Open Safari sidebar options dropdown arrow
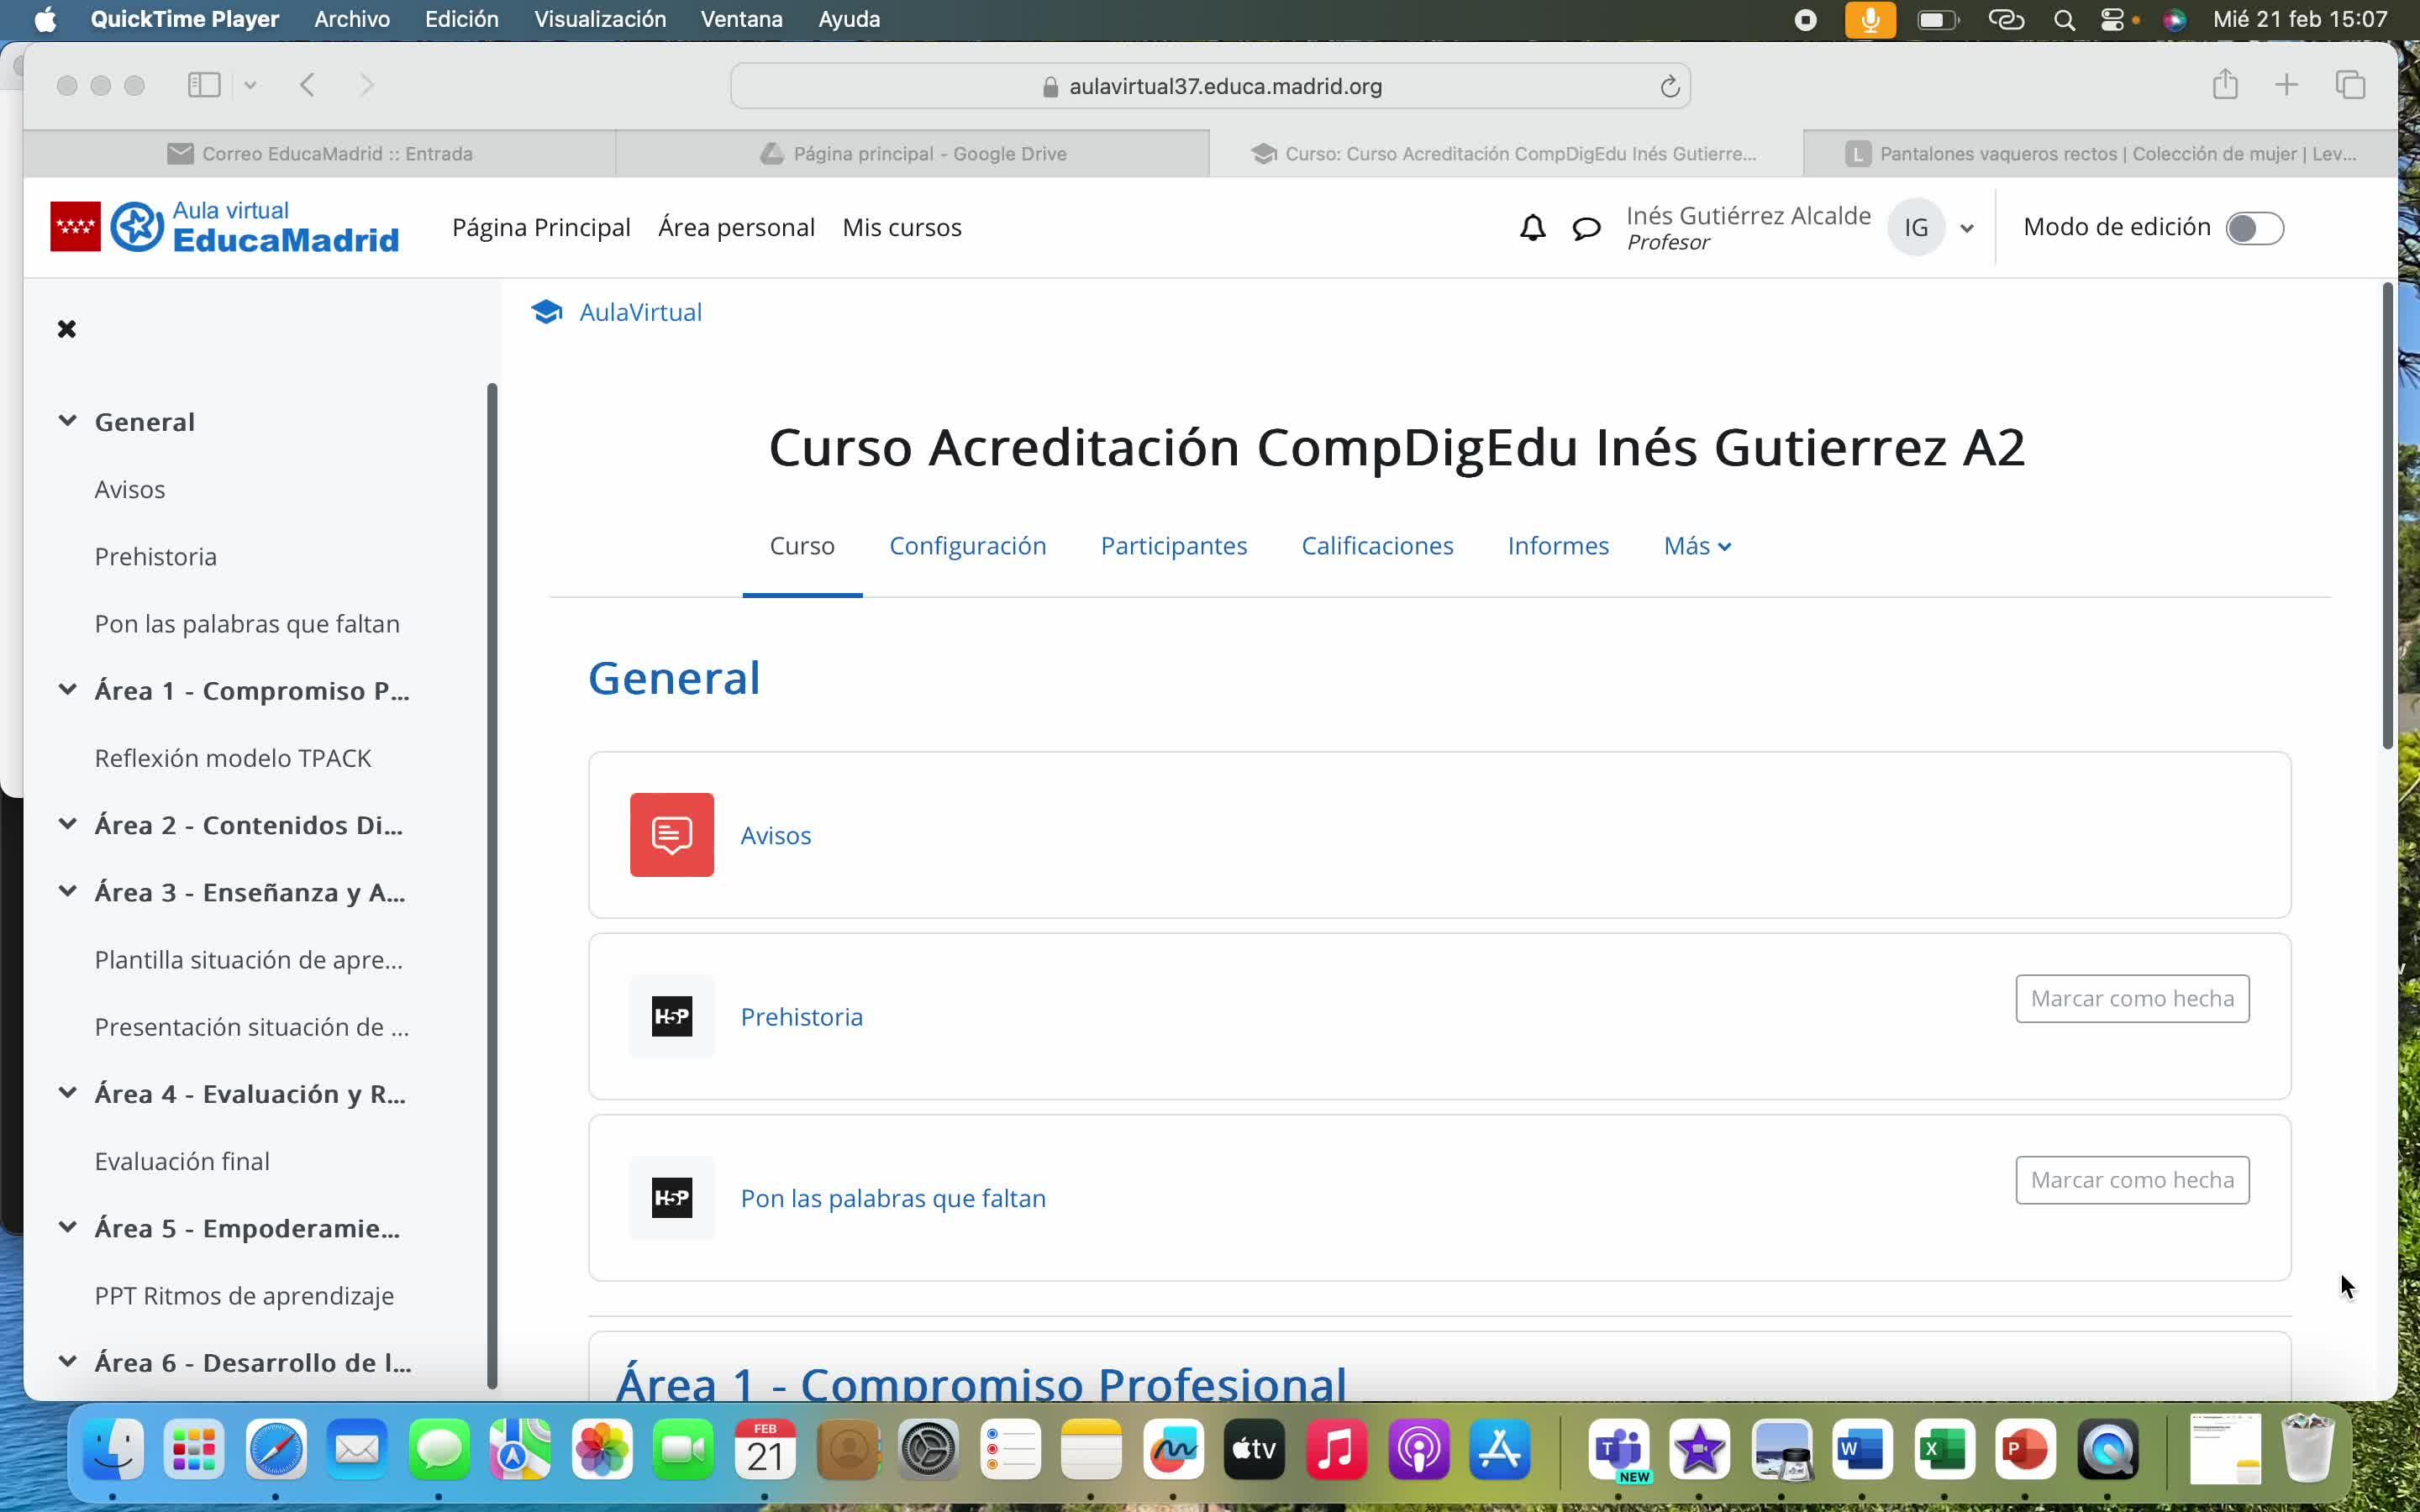 (x=250, y=86)
